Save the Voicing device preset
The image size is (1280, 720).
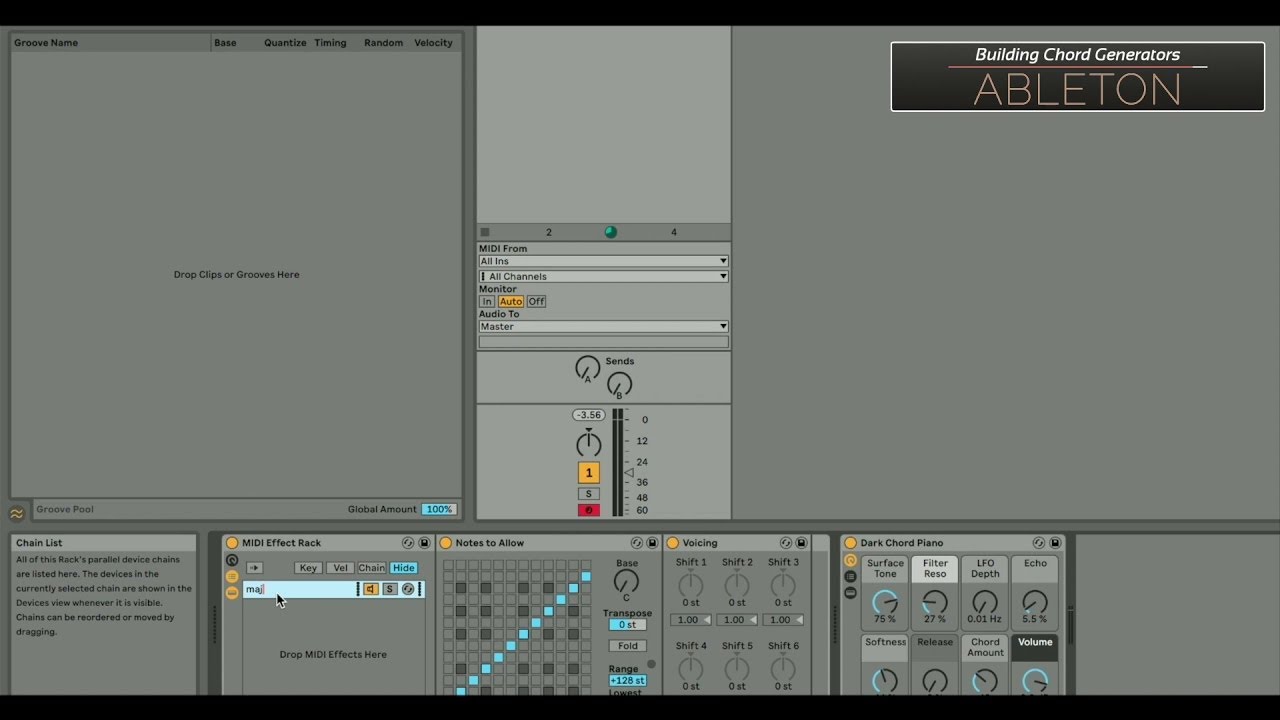(801, 543)
